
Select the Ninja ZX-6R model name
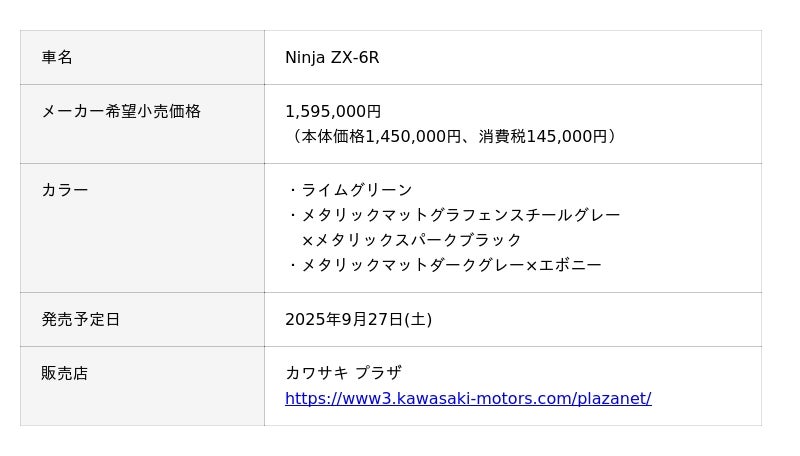coord(332,57)
